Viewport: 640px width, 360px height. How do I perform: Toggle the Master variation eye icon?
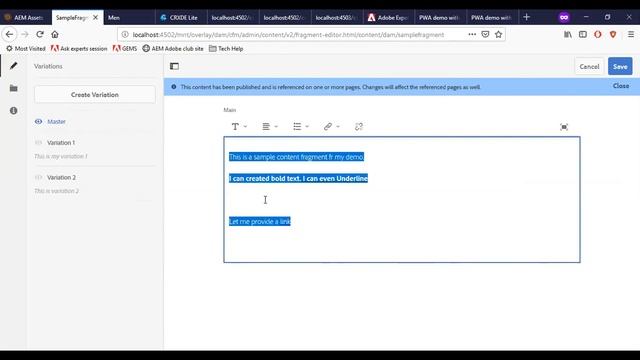click(x=38, y=121)
